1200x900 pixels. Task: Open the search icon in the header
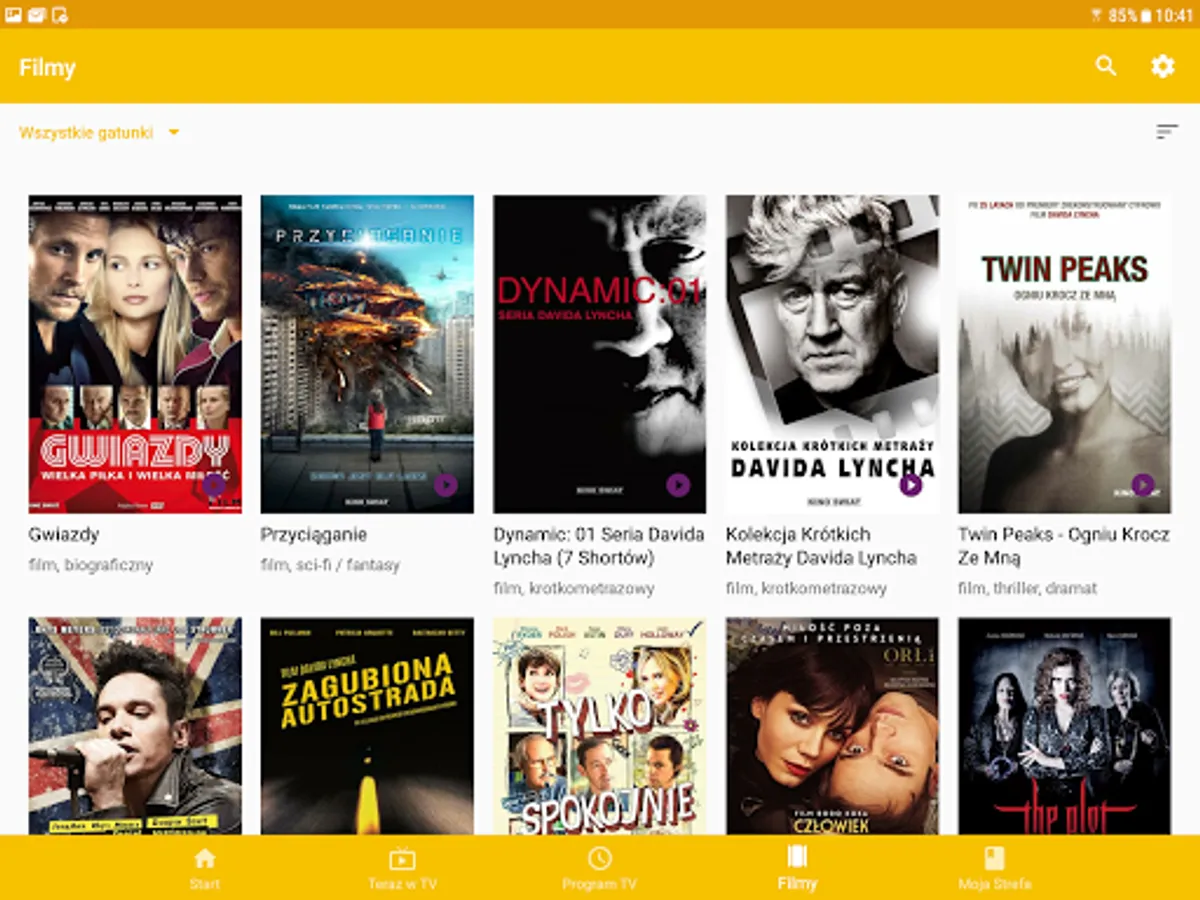tap(1105, 66)
